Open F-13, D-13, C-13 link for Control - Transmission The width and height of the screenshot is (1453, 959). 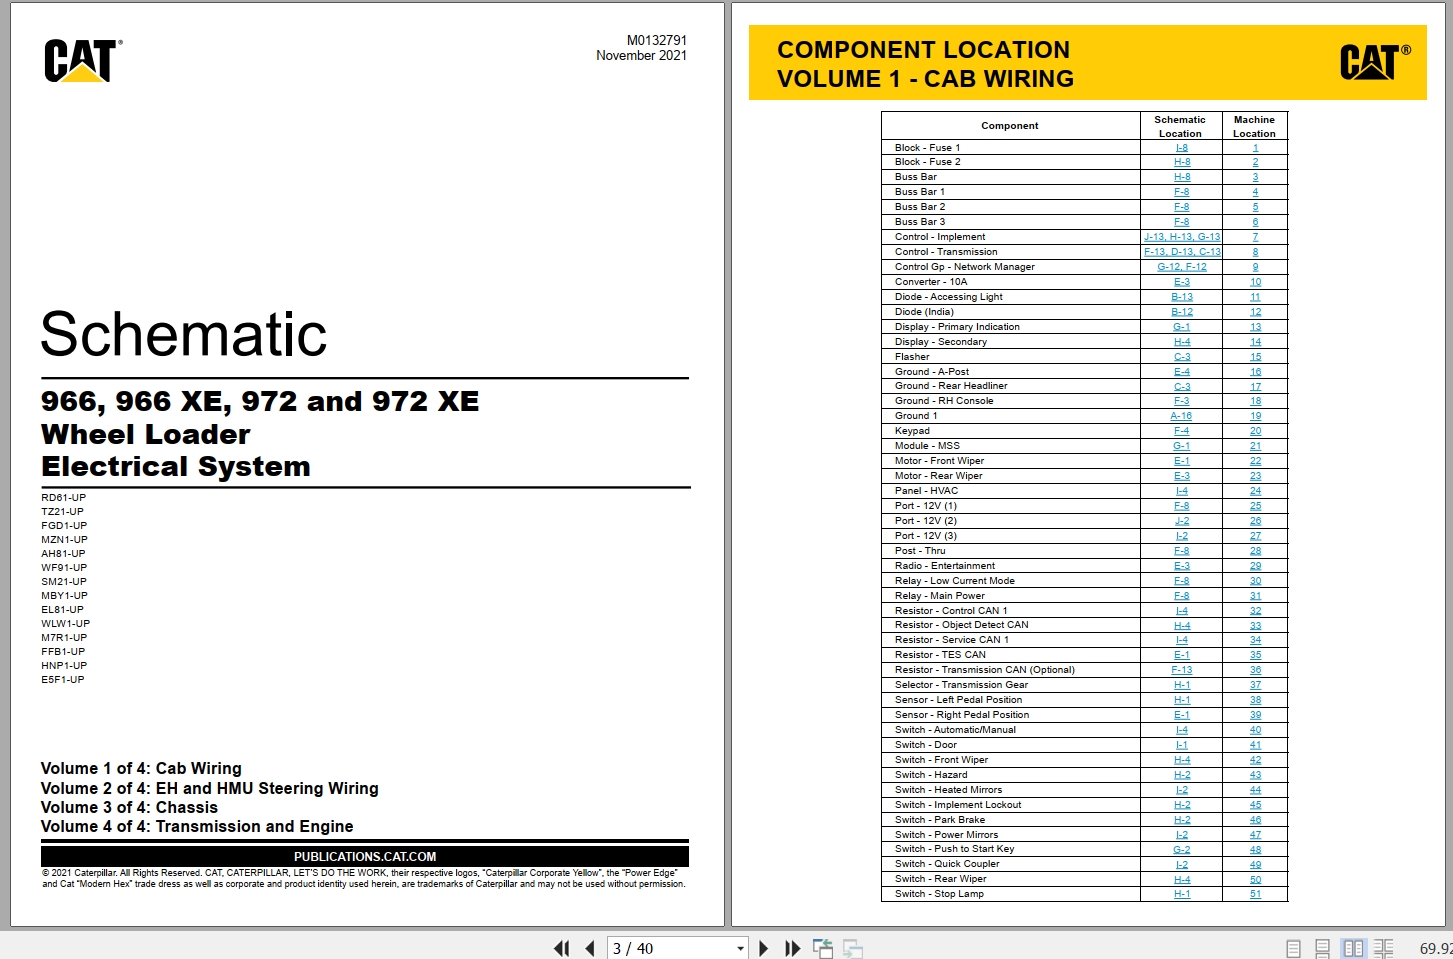1182,252
